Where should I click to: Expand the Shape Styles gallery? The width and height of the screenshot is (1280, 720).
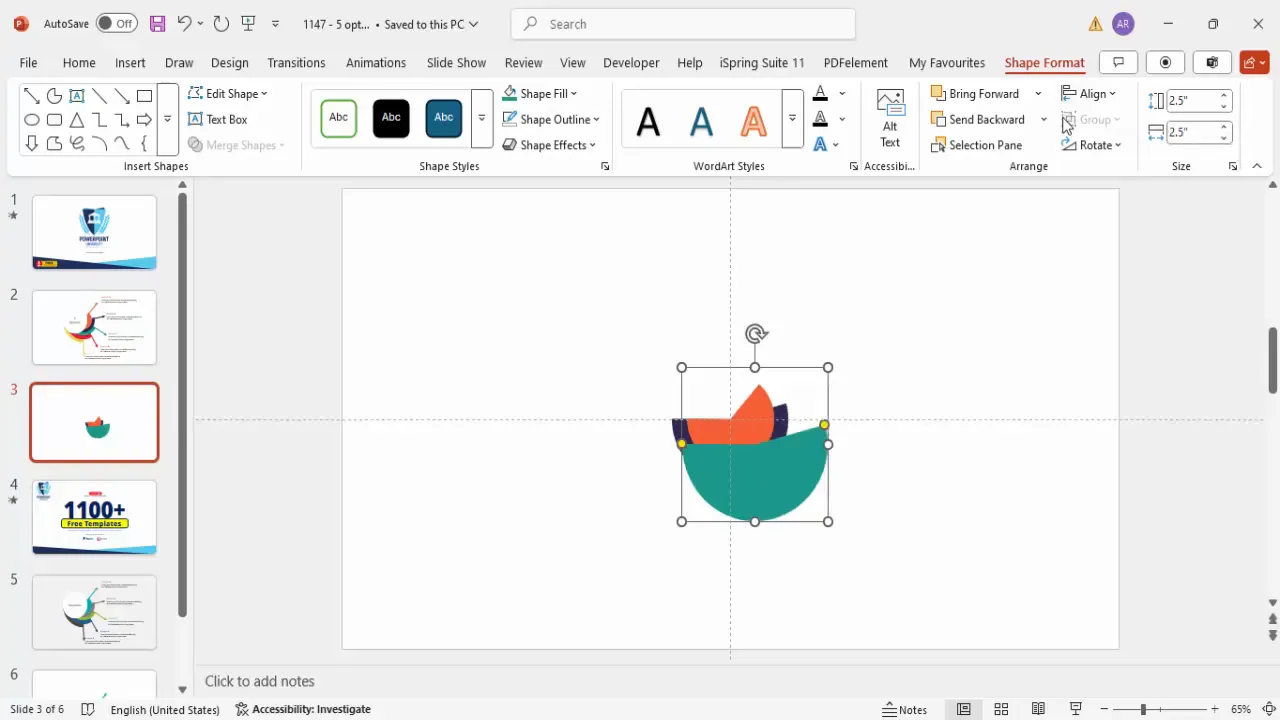482,118
